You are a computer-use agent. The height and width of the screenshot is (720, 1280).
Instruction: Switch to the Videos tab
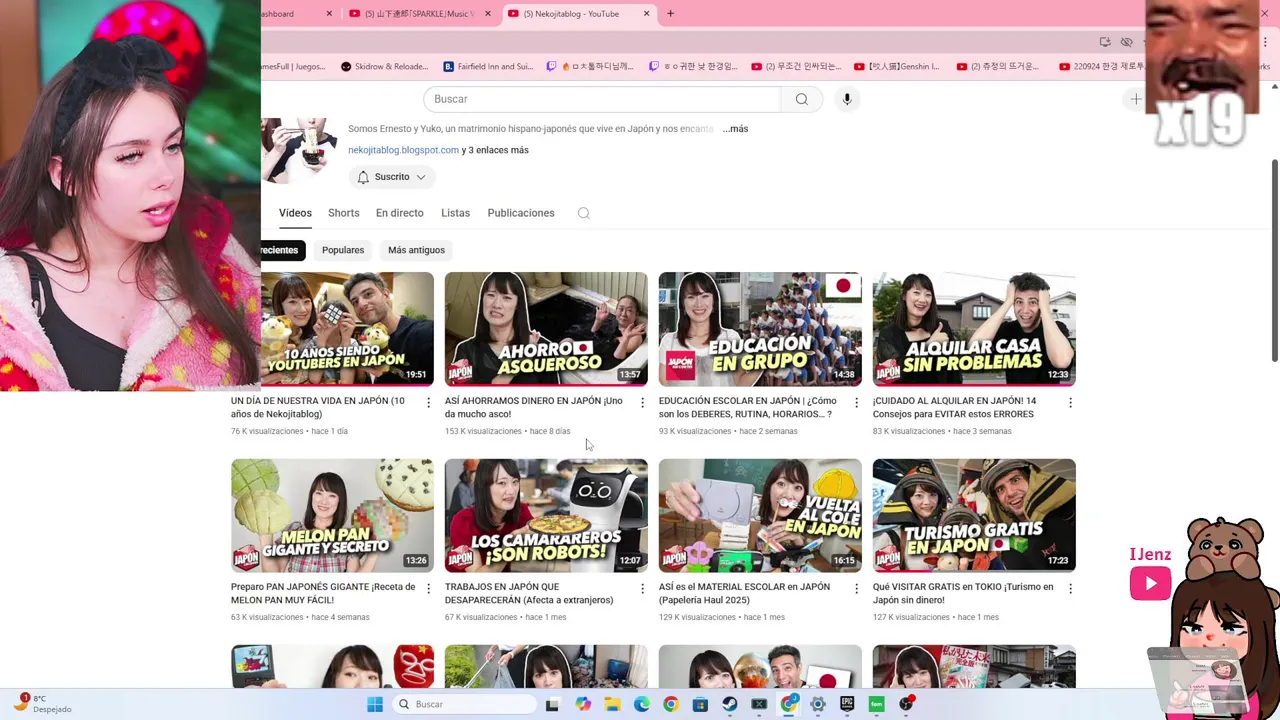click(x=295, y=213)
